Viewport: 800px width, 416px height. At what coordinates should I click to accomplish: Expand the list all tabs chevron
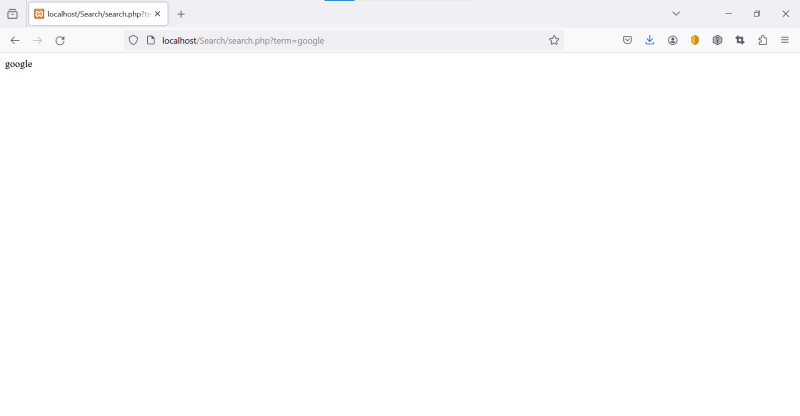pyautogui.click(x=676, y=14)
